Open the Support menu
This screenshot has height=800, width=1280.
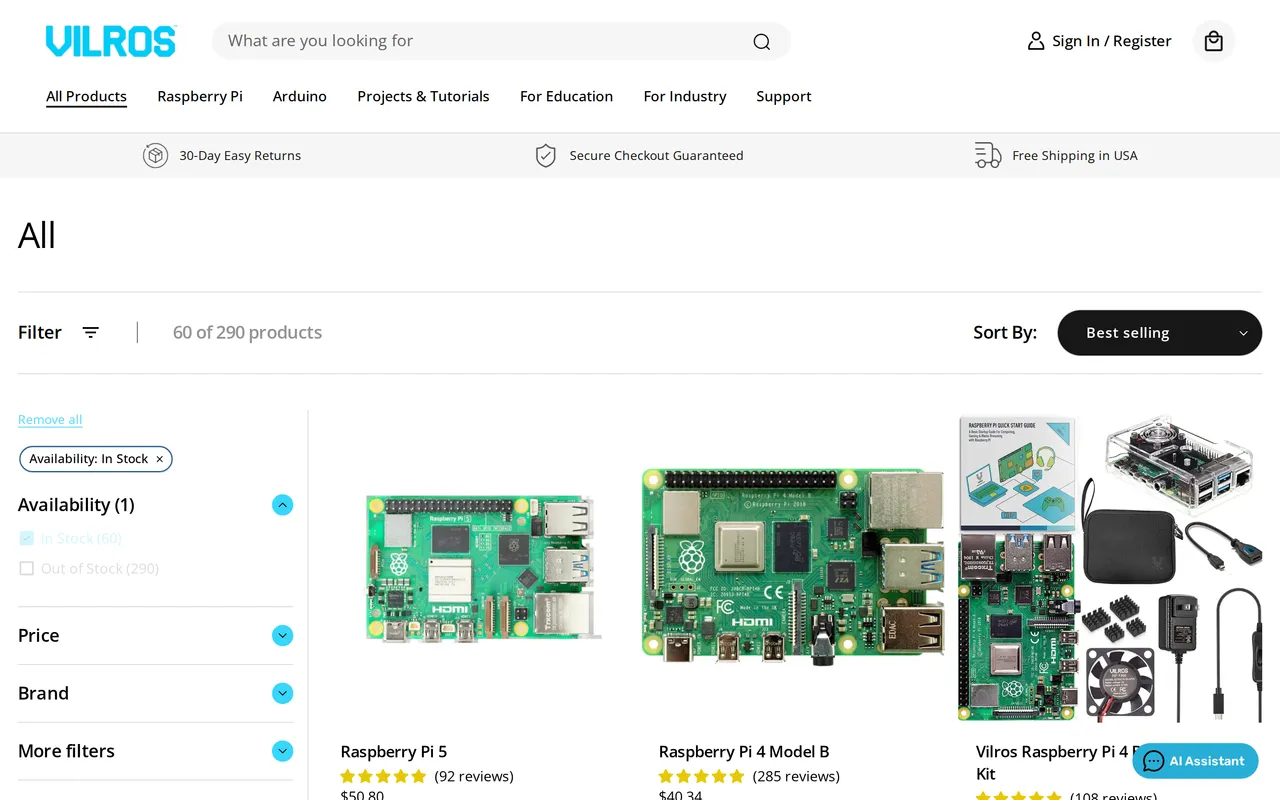(x=784, y=96)
